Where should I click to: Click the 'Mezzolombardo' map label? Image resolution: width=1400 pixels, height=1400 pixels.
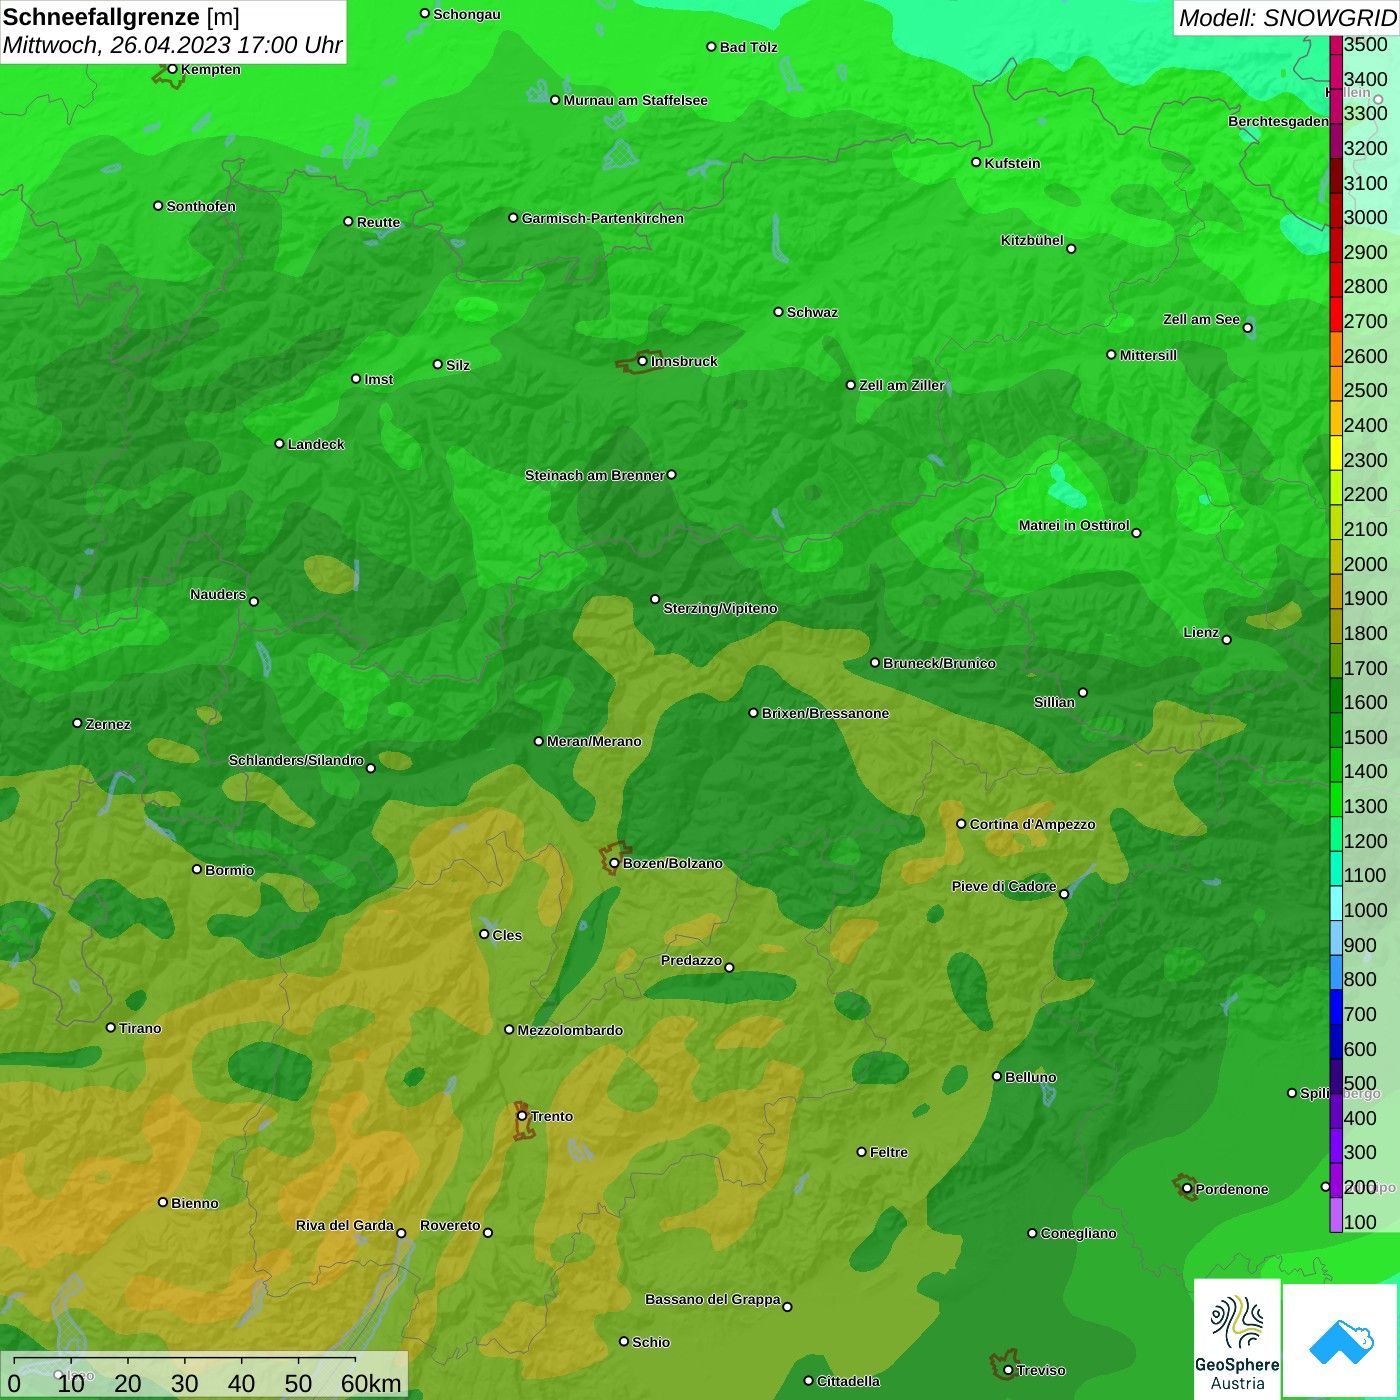[570, 1030]
